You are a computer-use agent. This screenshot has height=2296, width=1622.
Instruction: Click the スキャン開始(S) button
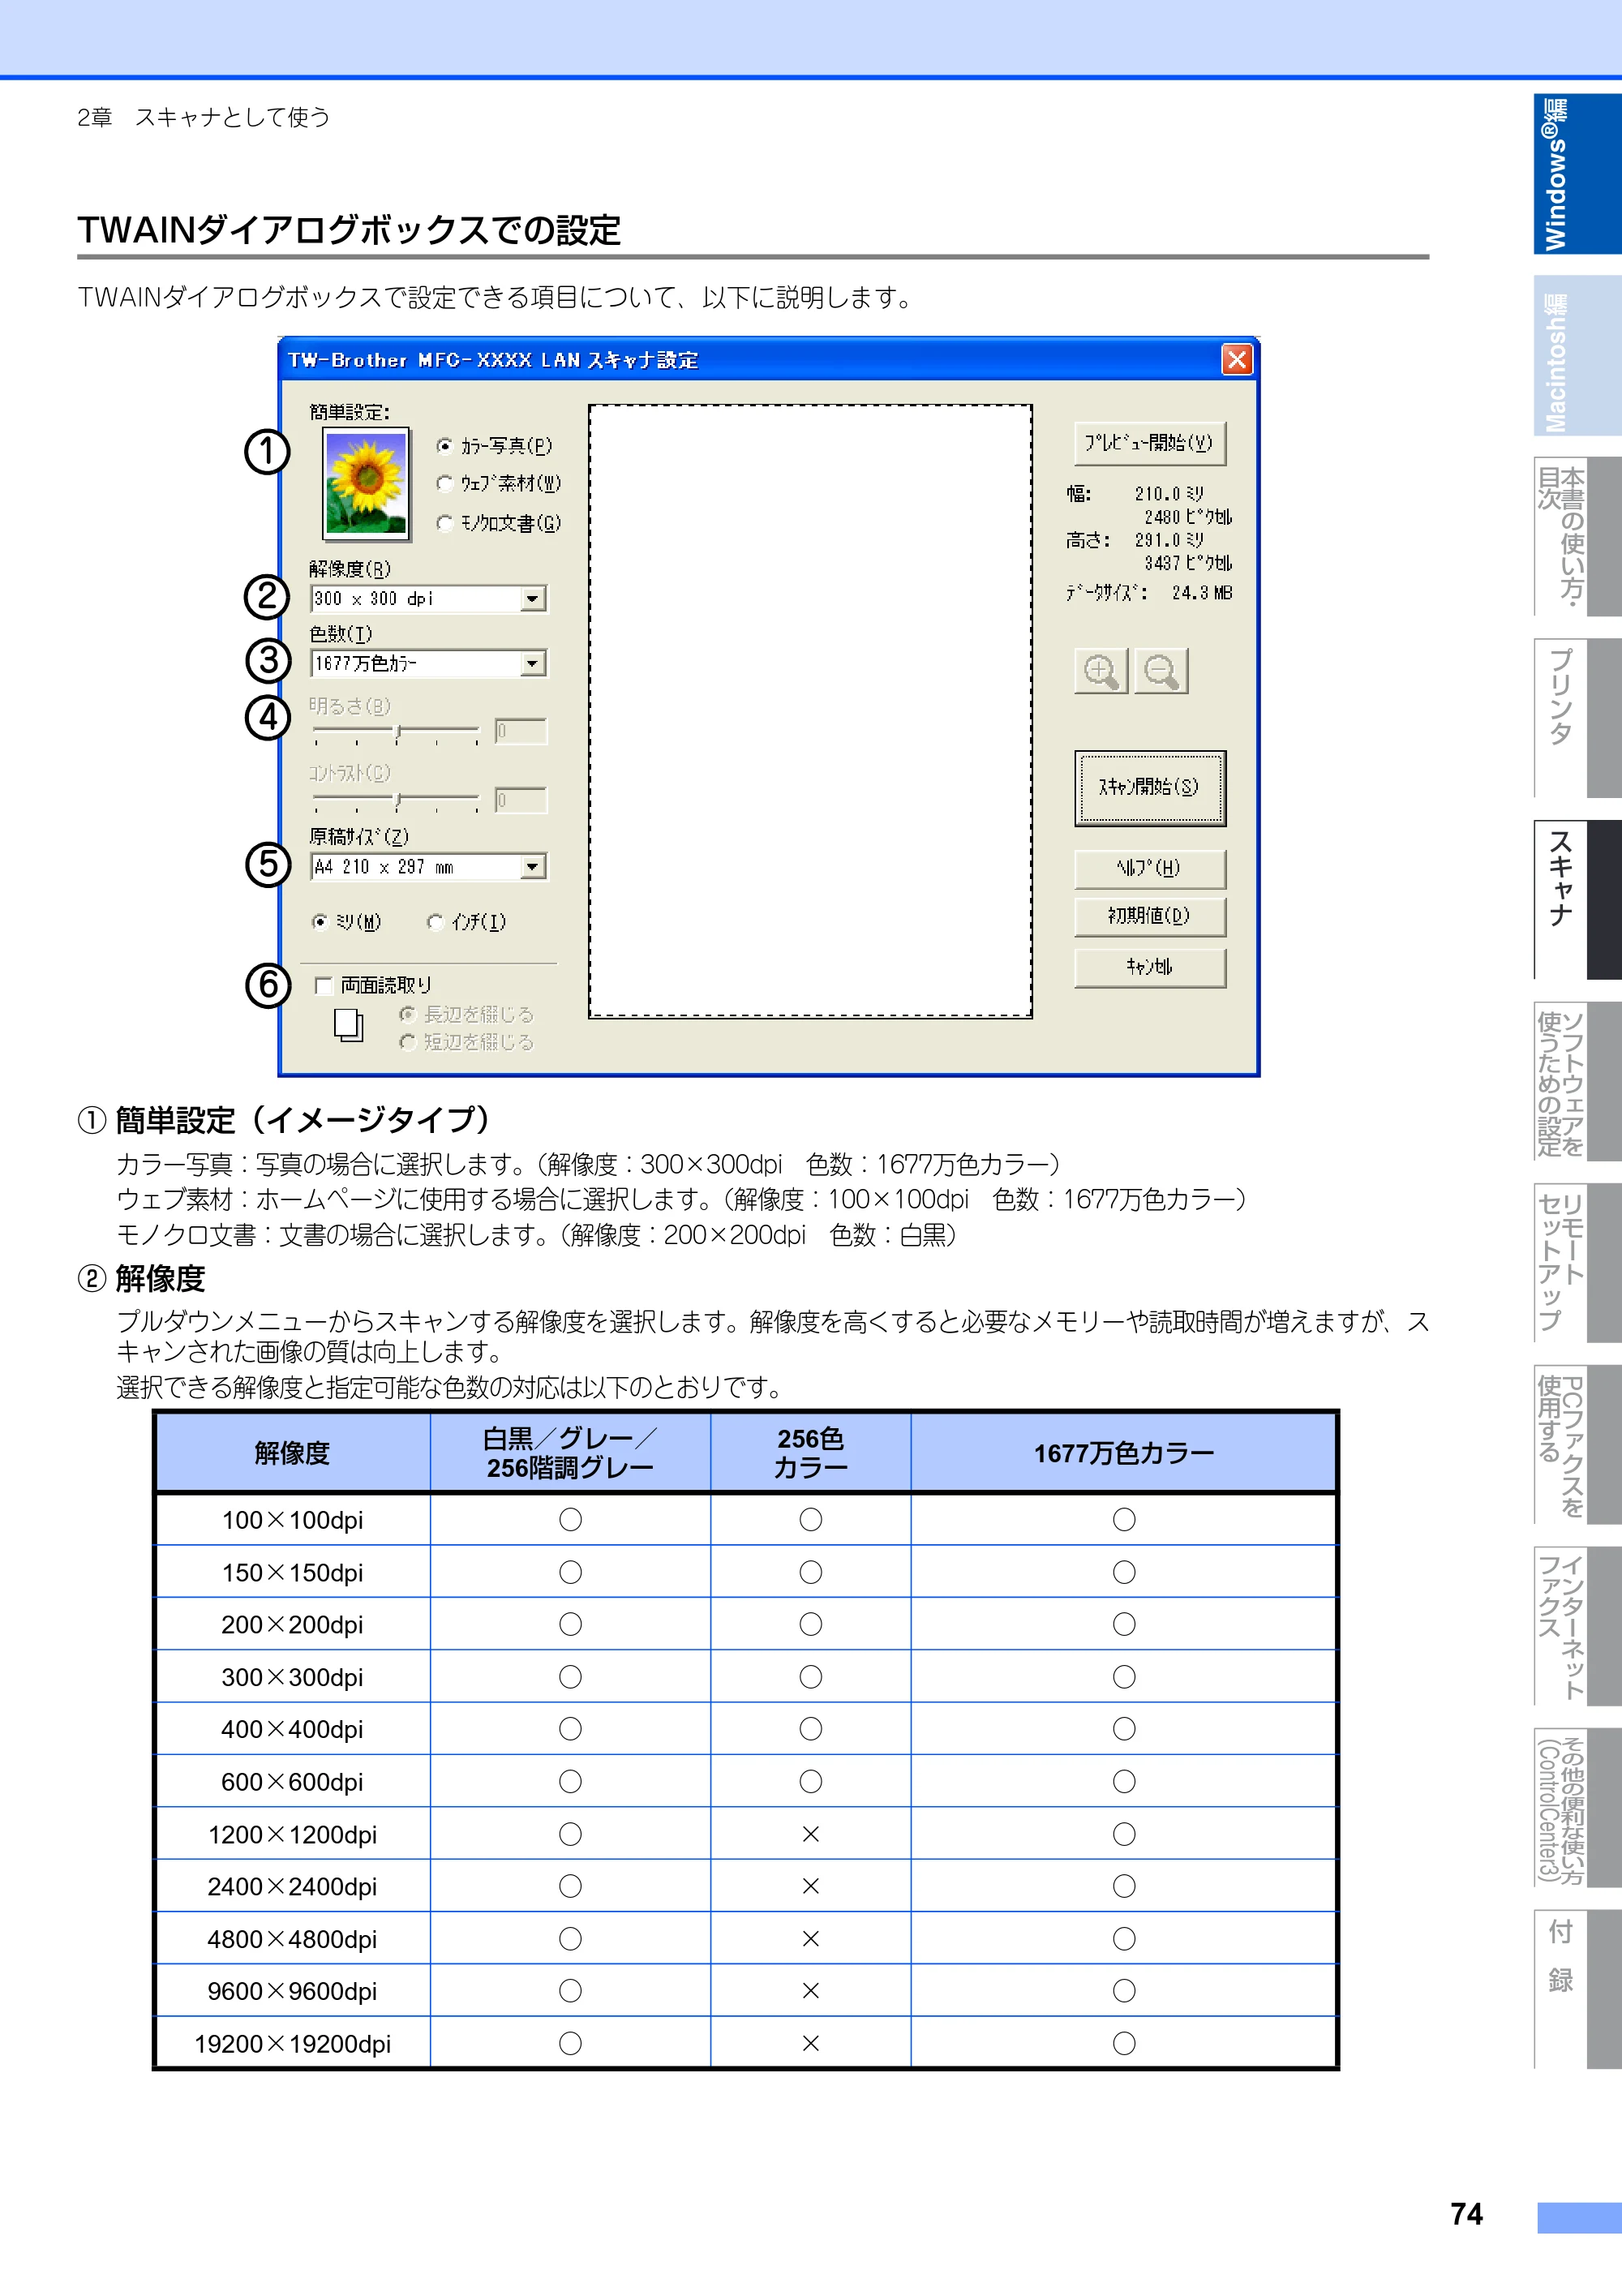(1150, 788)
